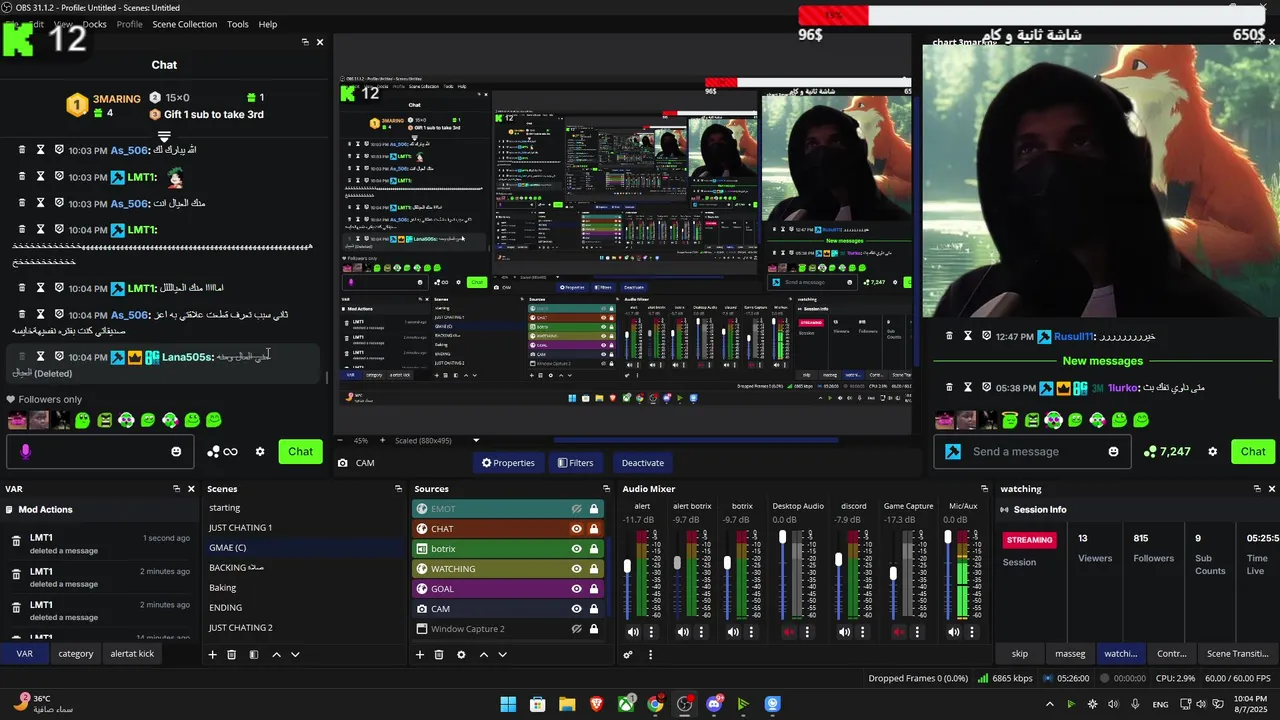This screenshot has width=1280, height=720.
Task: Move source down in Sources list
Action: click(x=503, y=655)
